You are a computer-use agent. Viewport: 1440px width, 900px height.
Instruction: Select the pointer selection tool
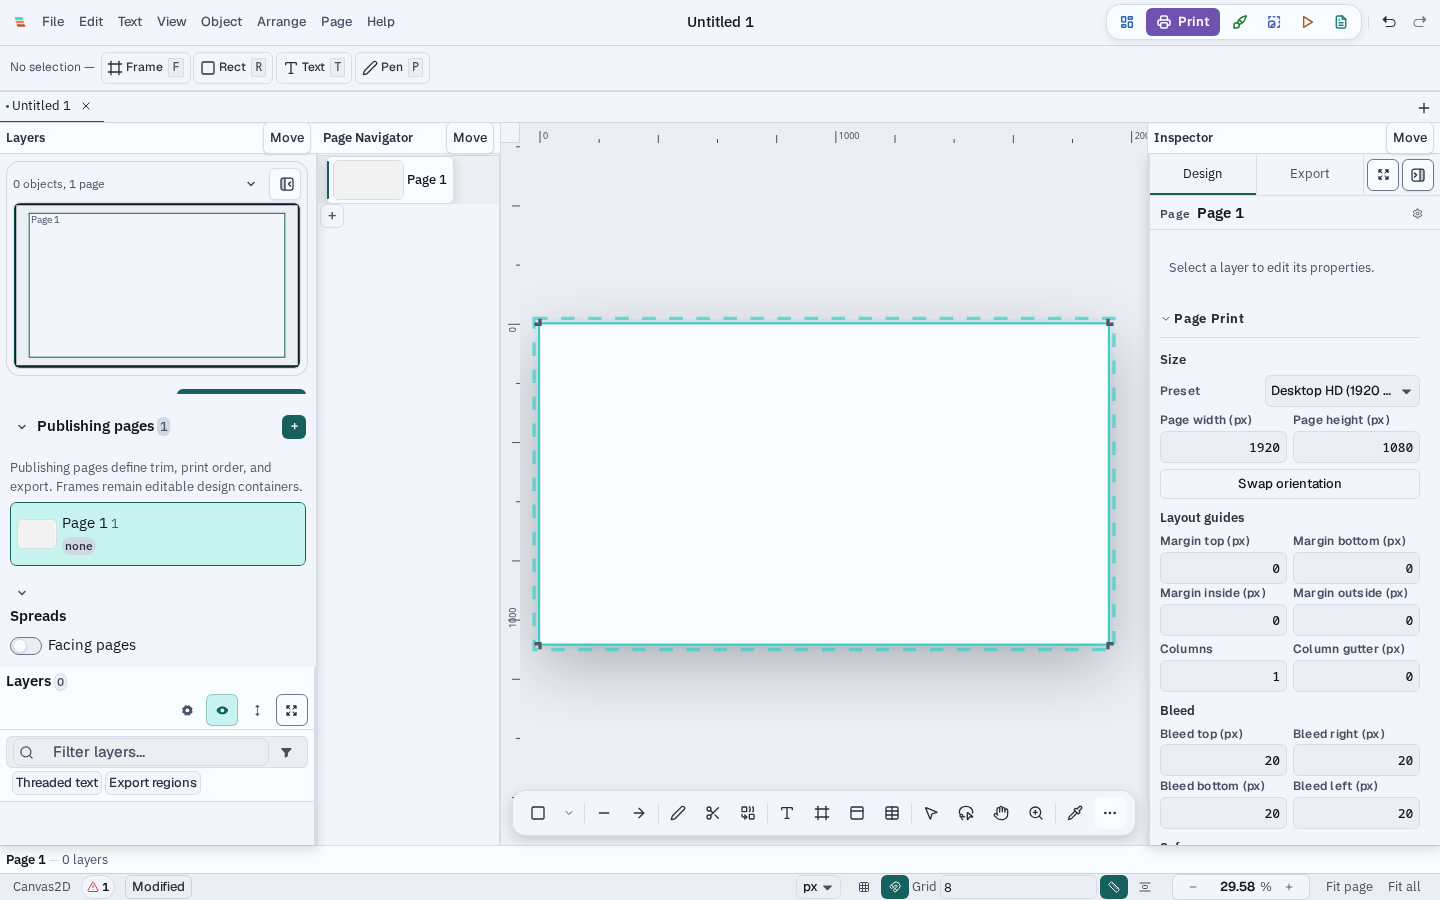point(931,813)
